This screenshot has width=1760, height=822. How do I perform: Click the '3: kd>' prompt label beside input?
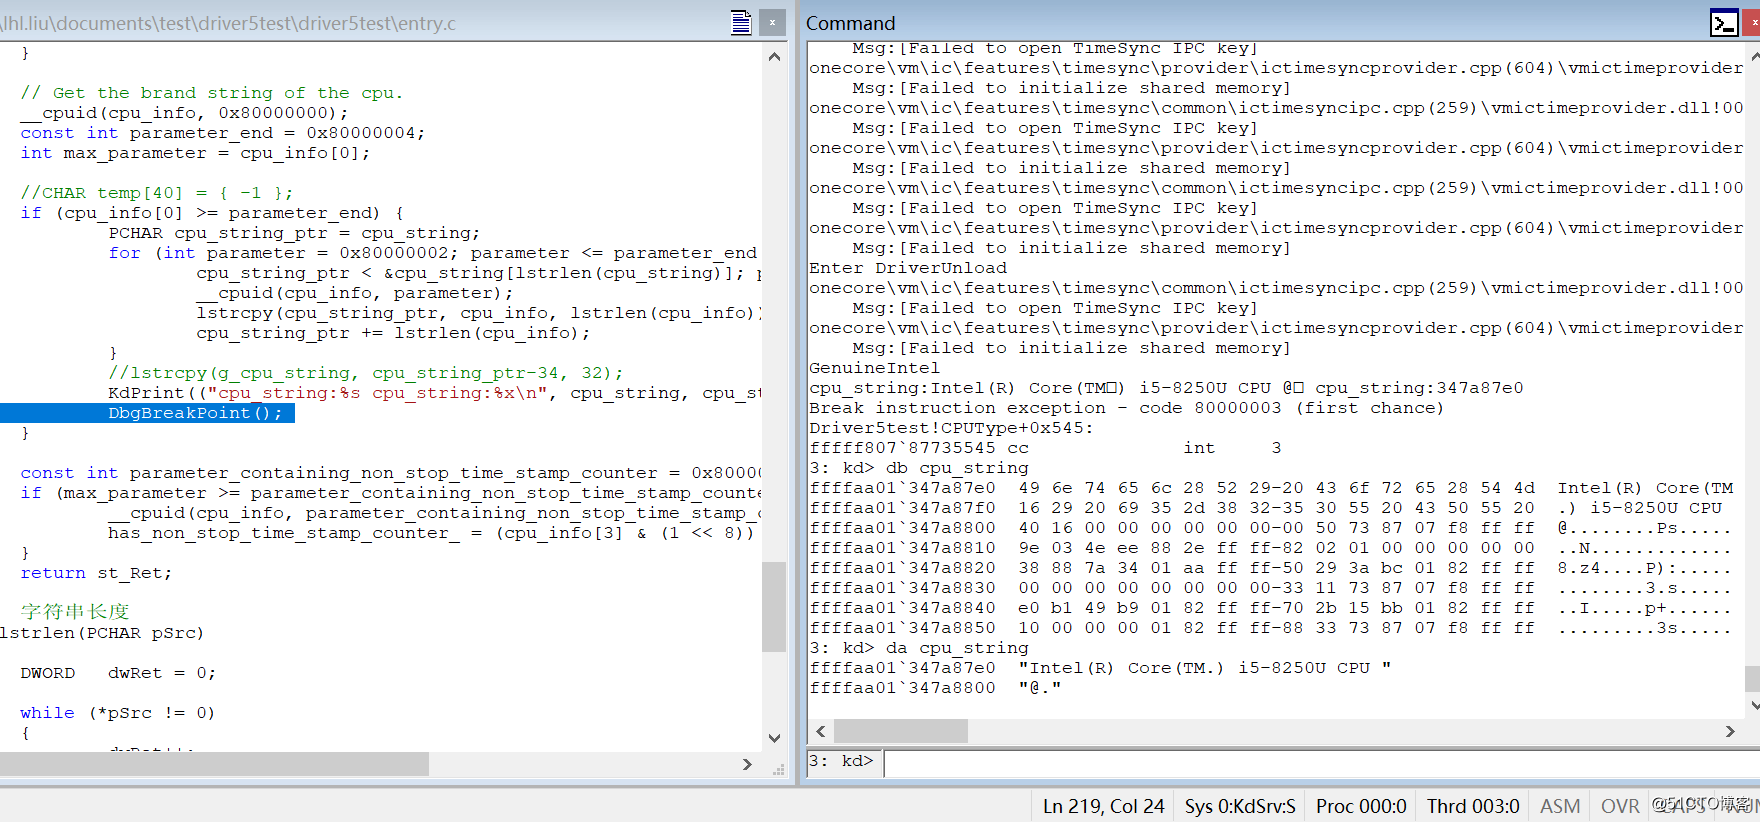(841, 761)
